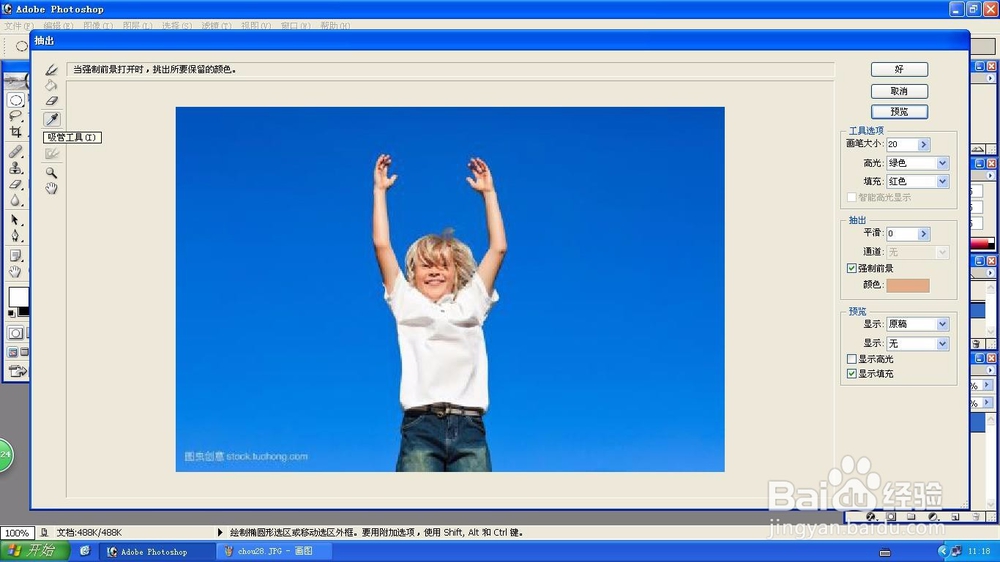Click the 好 (OK) button
The image size is (1000, 562).
899,70
